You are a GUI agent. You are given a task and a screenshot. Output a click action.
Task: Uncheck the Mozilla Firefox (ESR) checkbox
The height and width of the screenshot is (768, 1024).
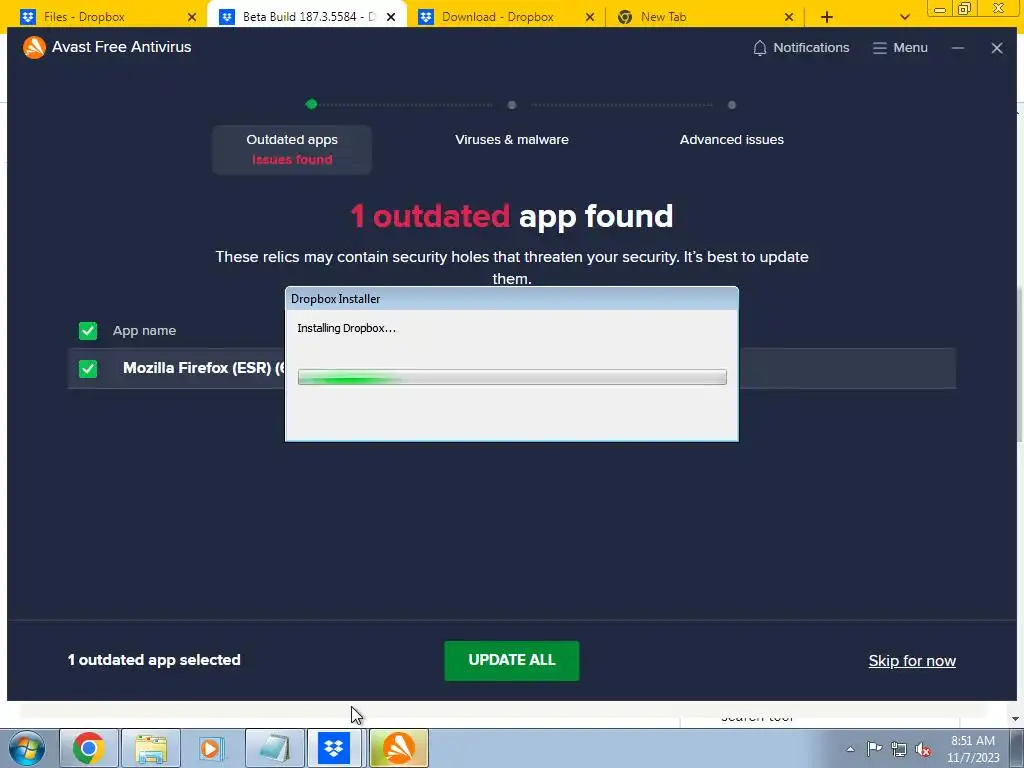88,368
